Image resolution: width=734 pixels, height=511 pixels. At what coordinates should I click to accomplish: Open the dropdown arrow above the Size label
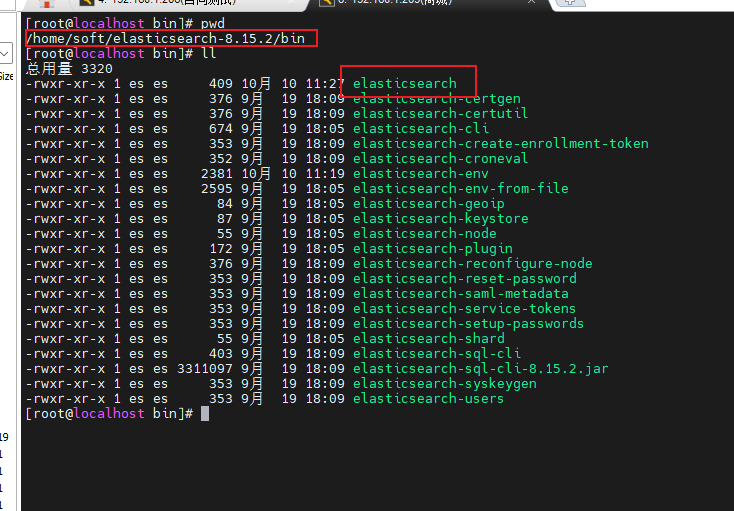(x=6, y=53)
